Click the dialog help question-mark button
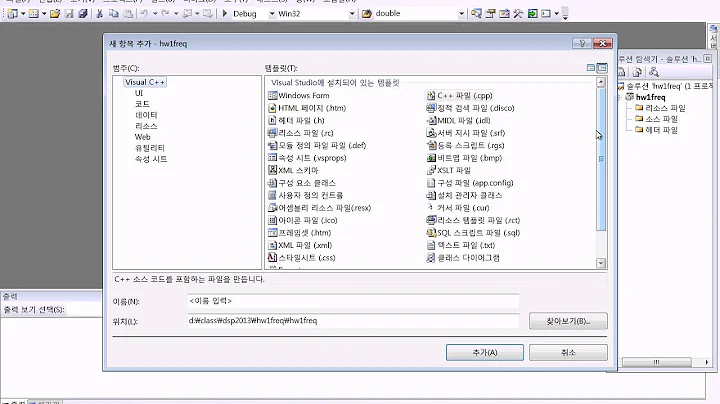720x404 pixels. coord(582,43)
